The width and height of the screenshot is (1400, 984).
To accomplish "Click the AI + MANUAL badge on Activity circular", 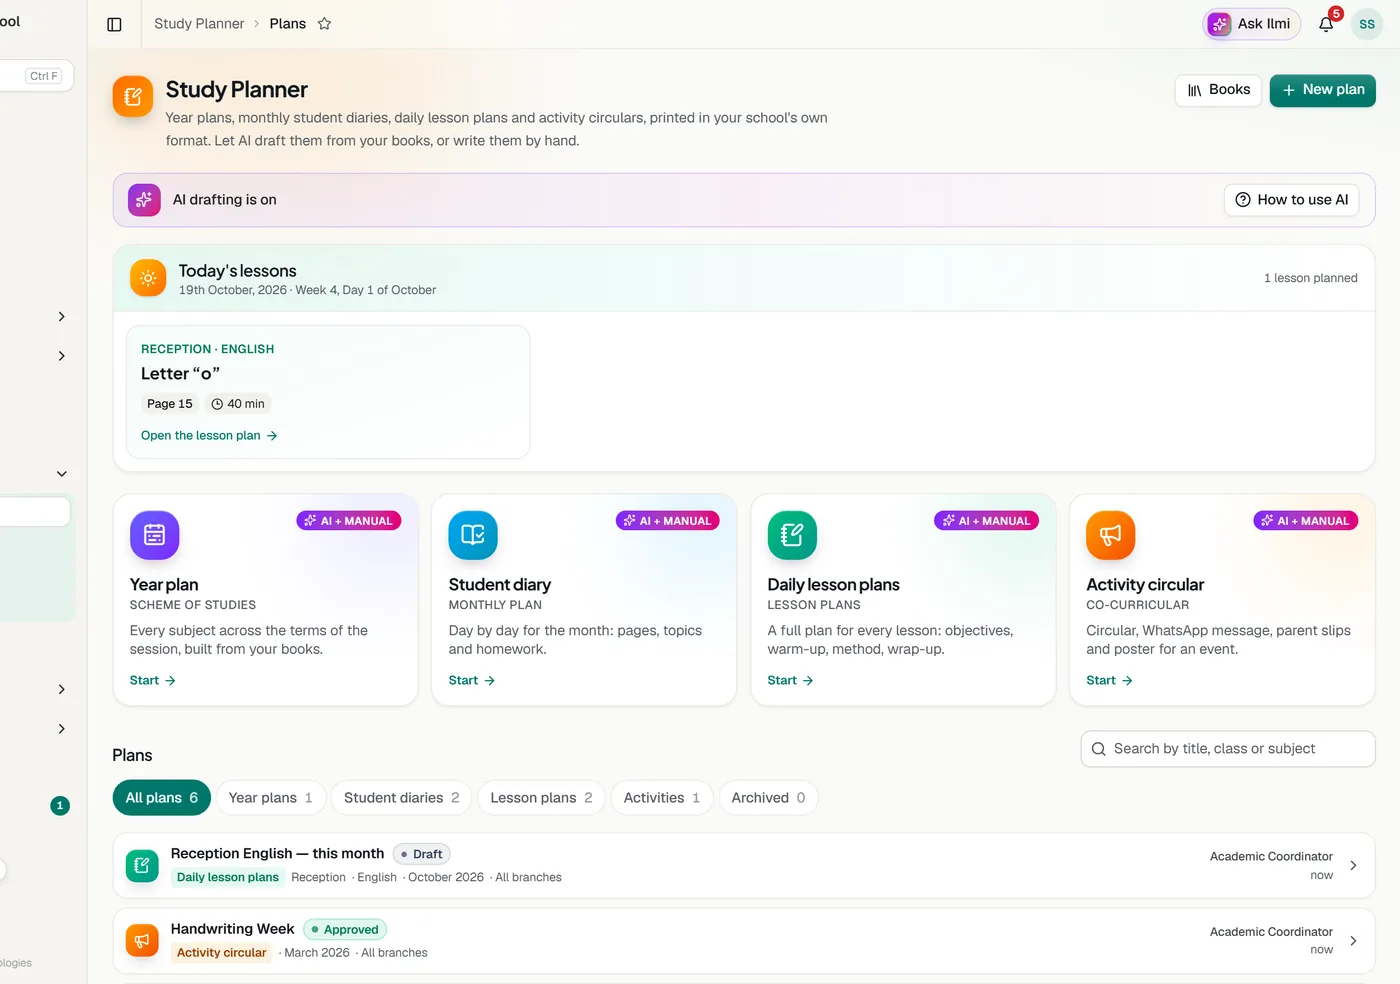I will (x=1306, y=521).
